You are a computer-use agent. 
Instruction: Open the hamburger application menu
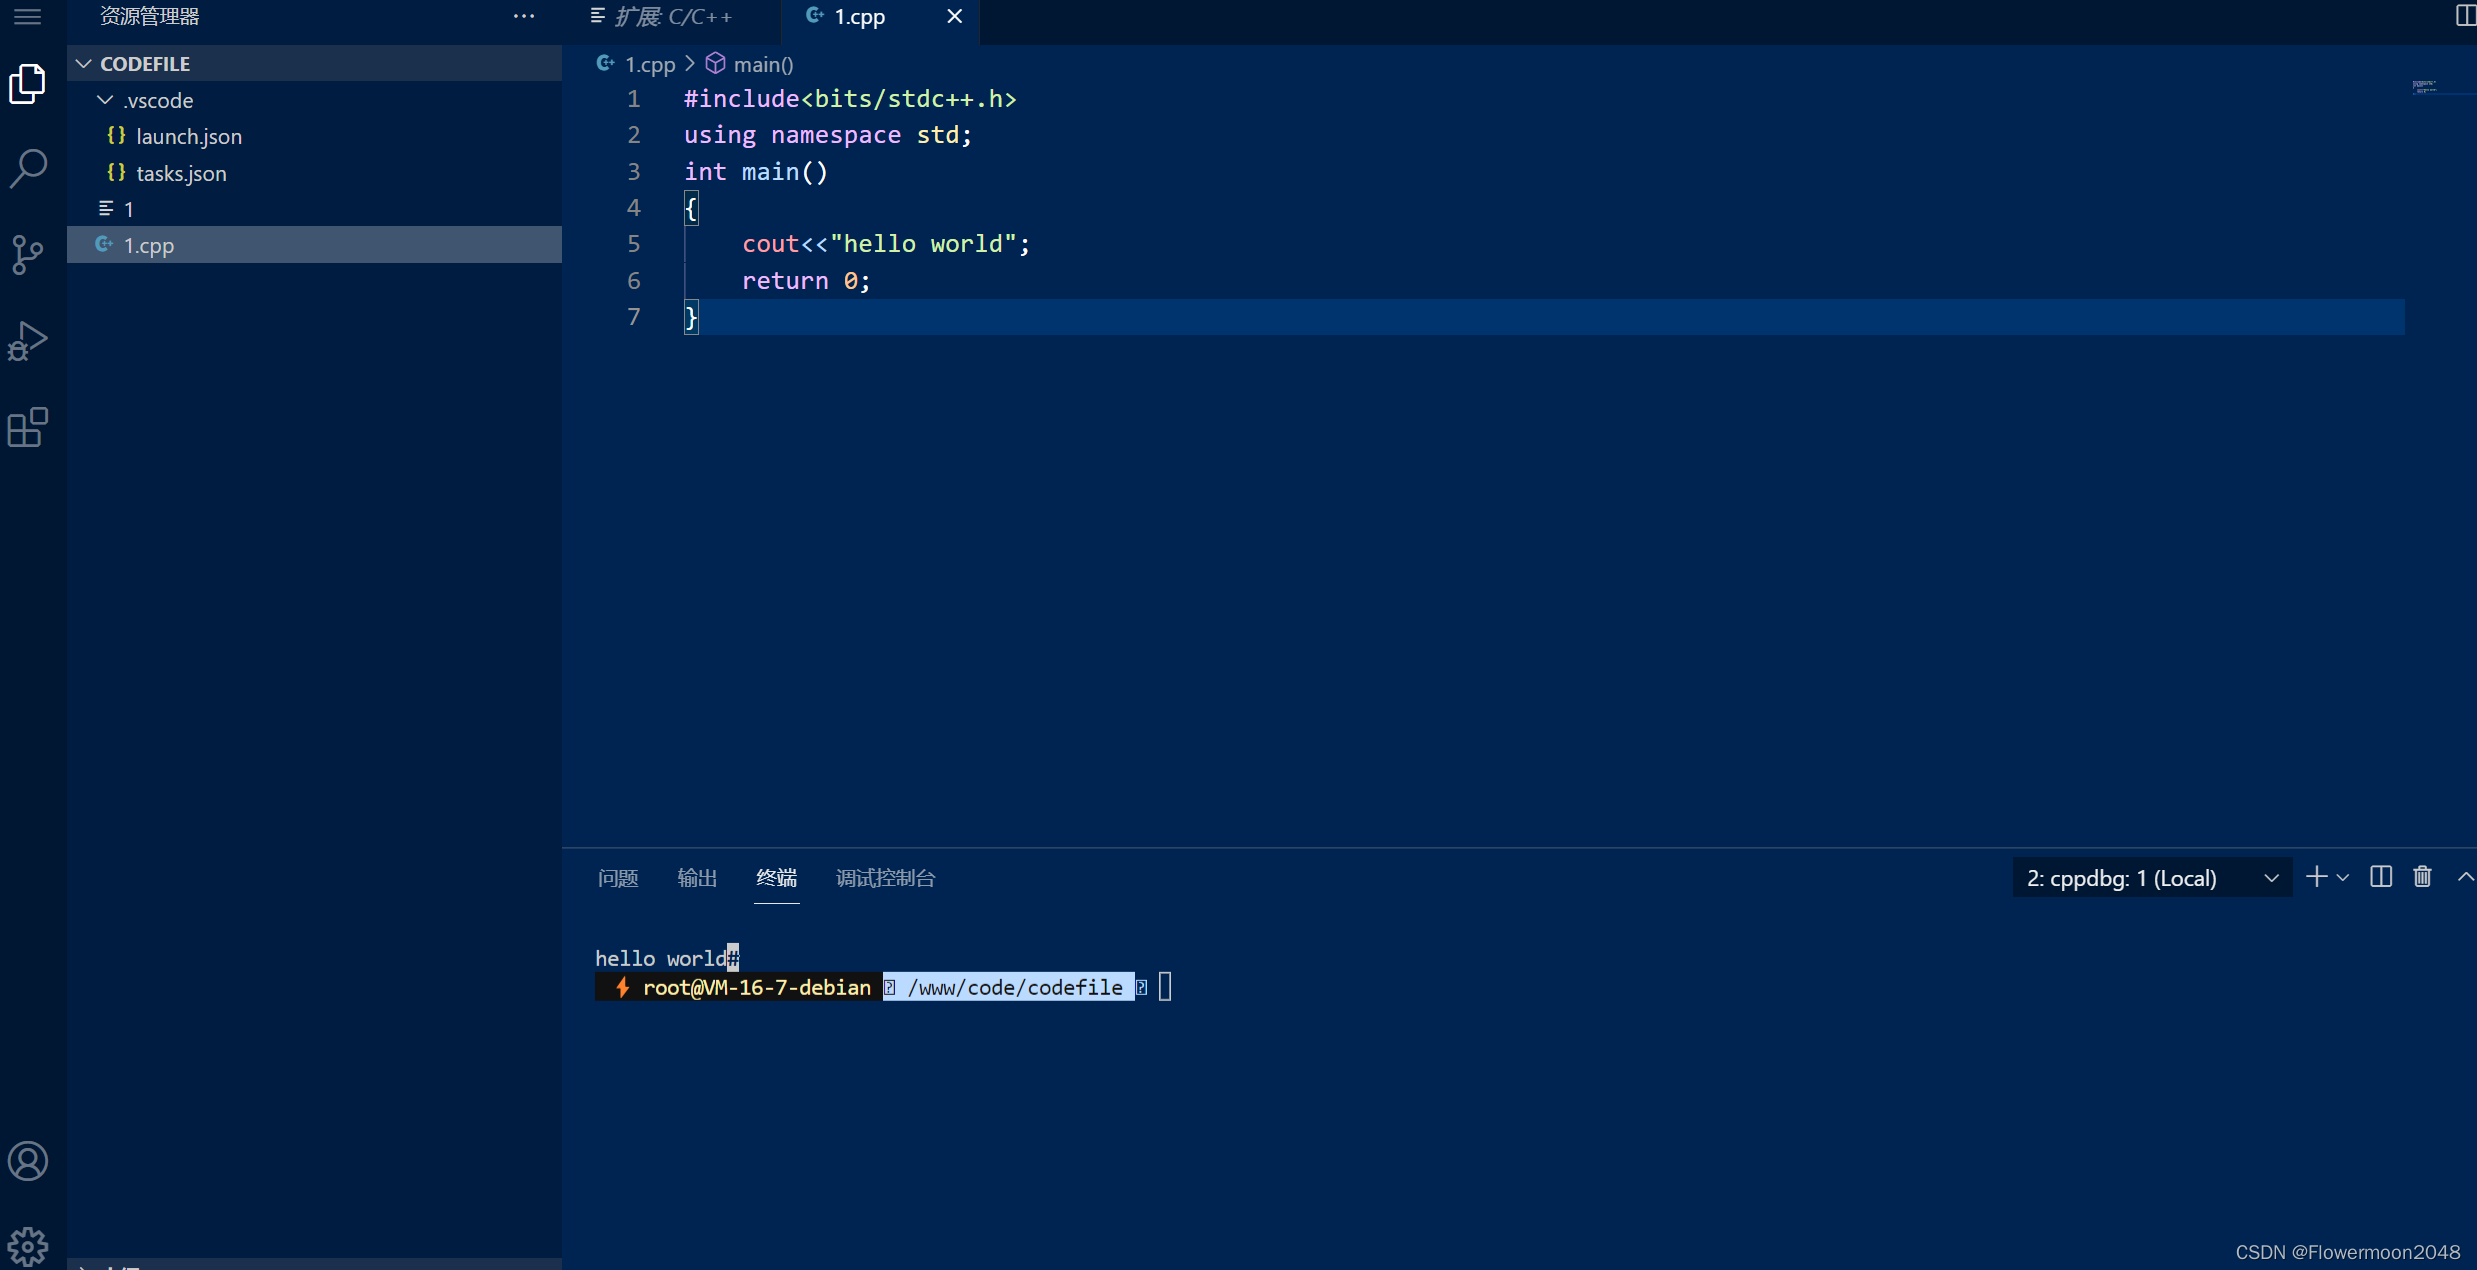click(27, 16)
